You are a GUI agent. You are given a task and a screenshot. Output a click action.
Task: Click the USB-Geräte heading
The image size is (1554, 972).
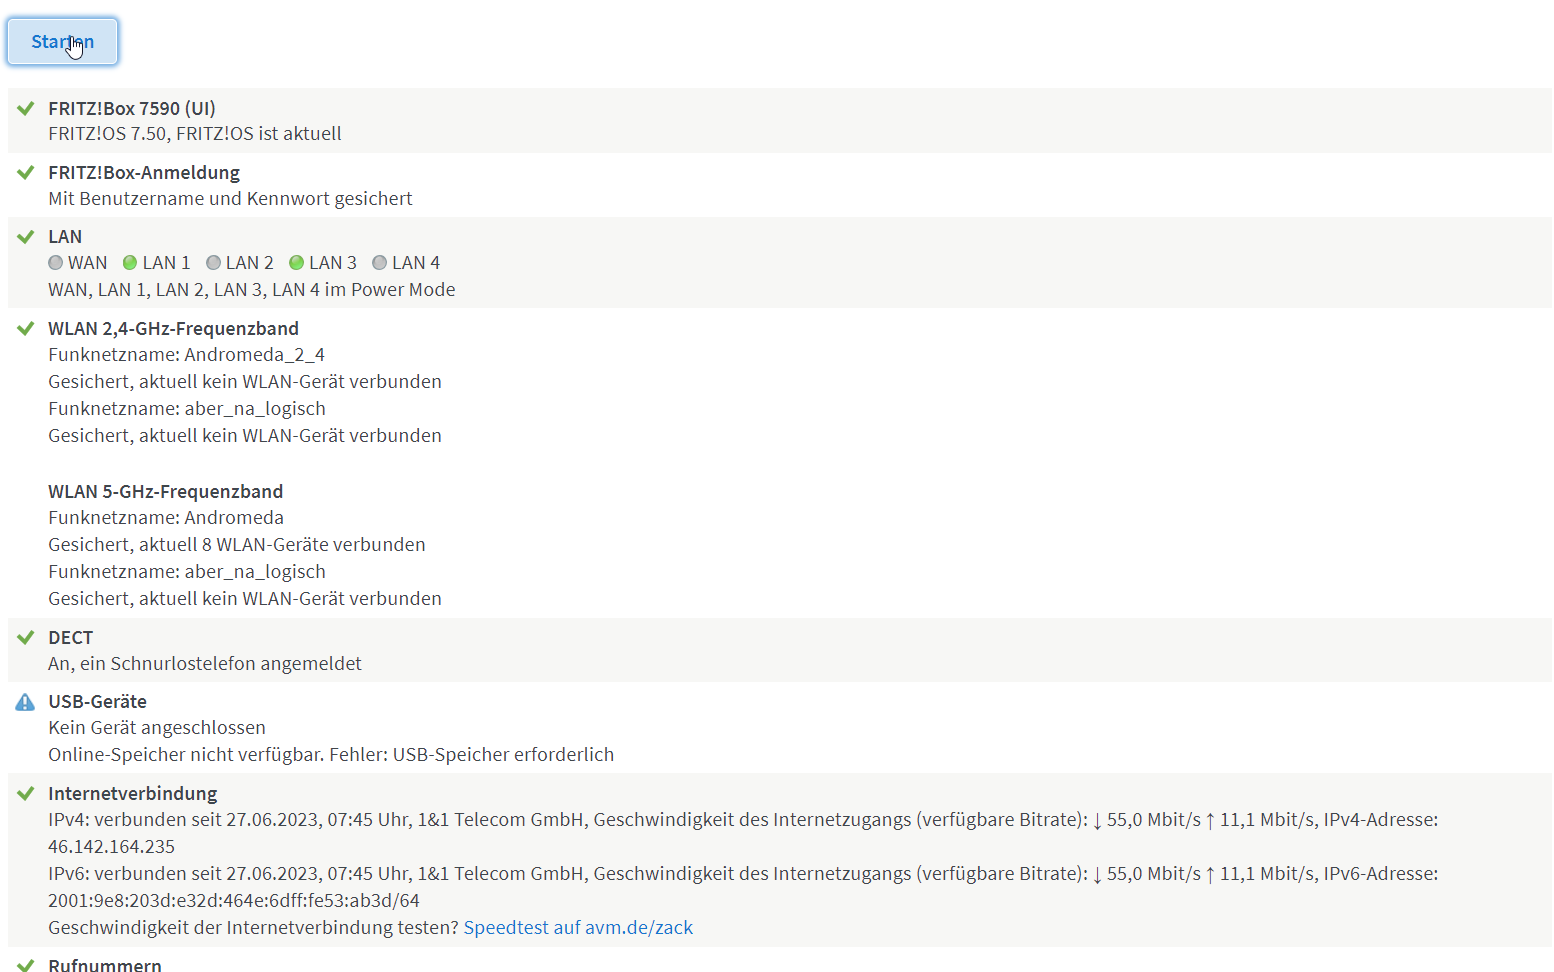(97, 701)
